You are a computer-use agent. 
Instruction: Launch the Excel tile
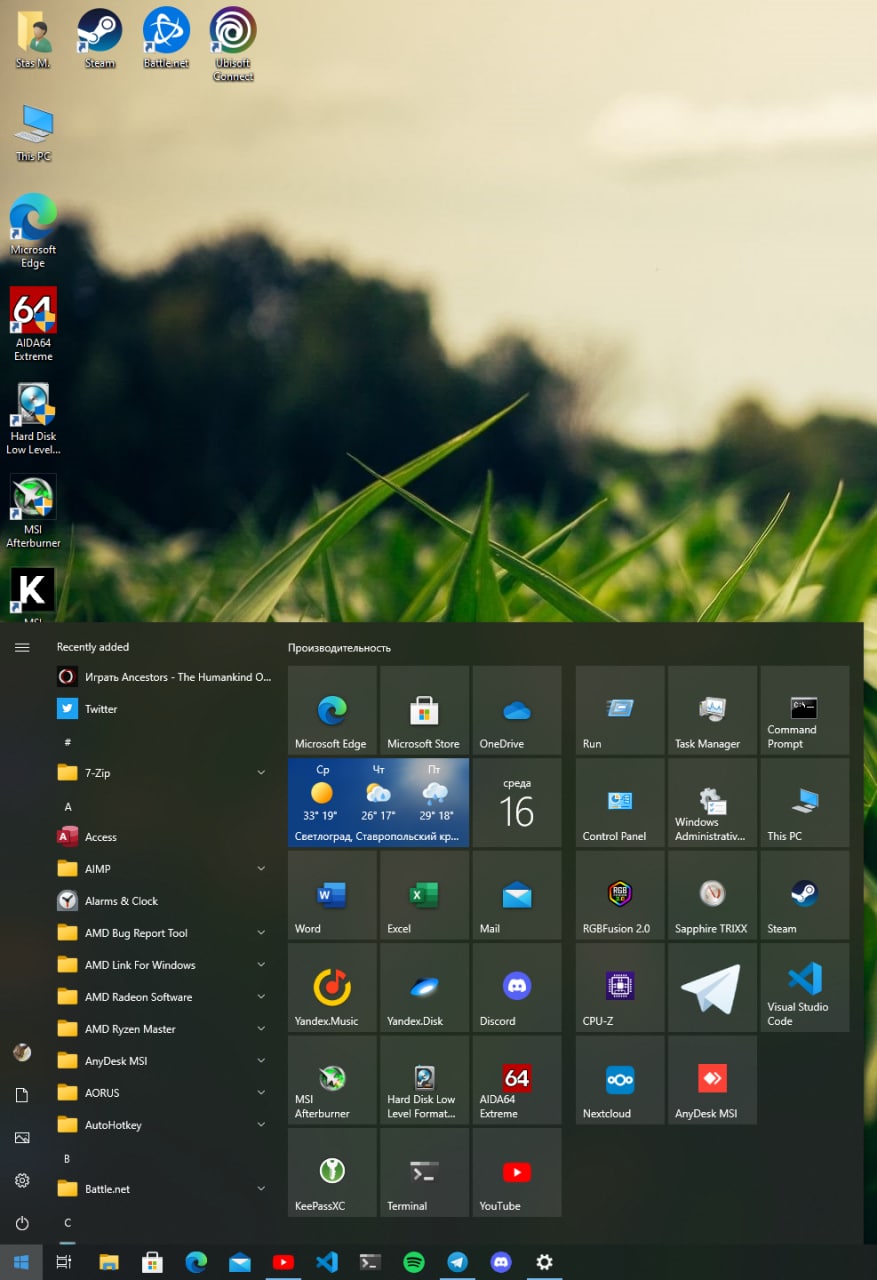[424, 895]
